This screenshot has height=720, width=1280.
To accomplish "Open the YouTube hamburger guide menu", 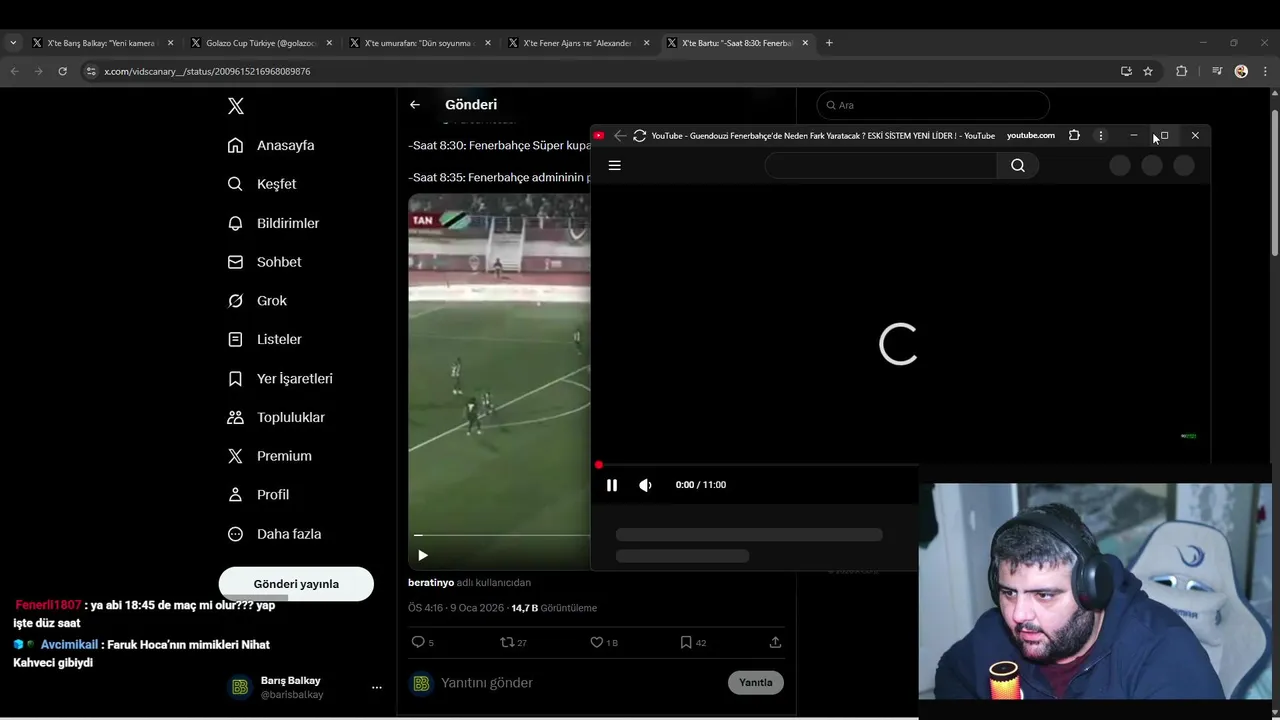I will tap(615, 166).
